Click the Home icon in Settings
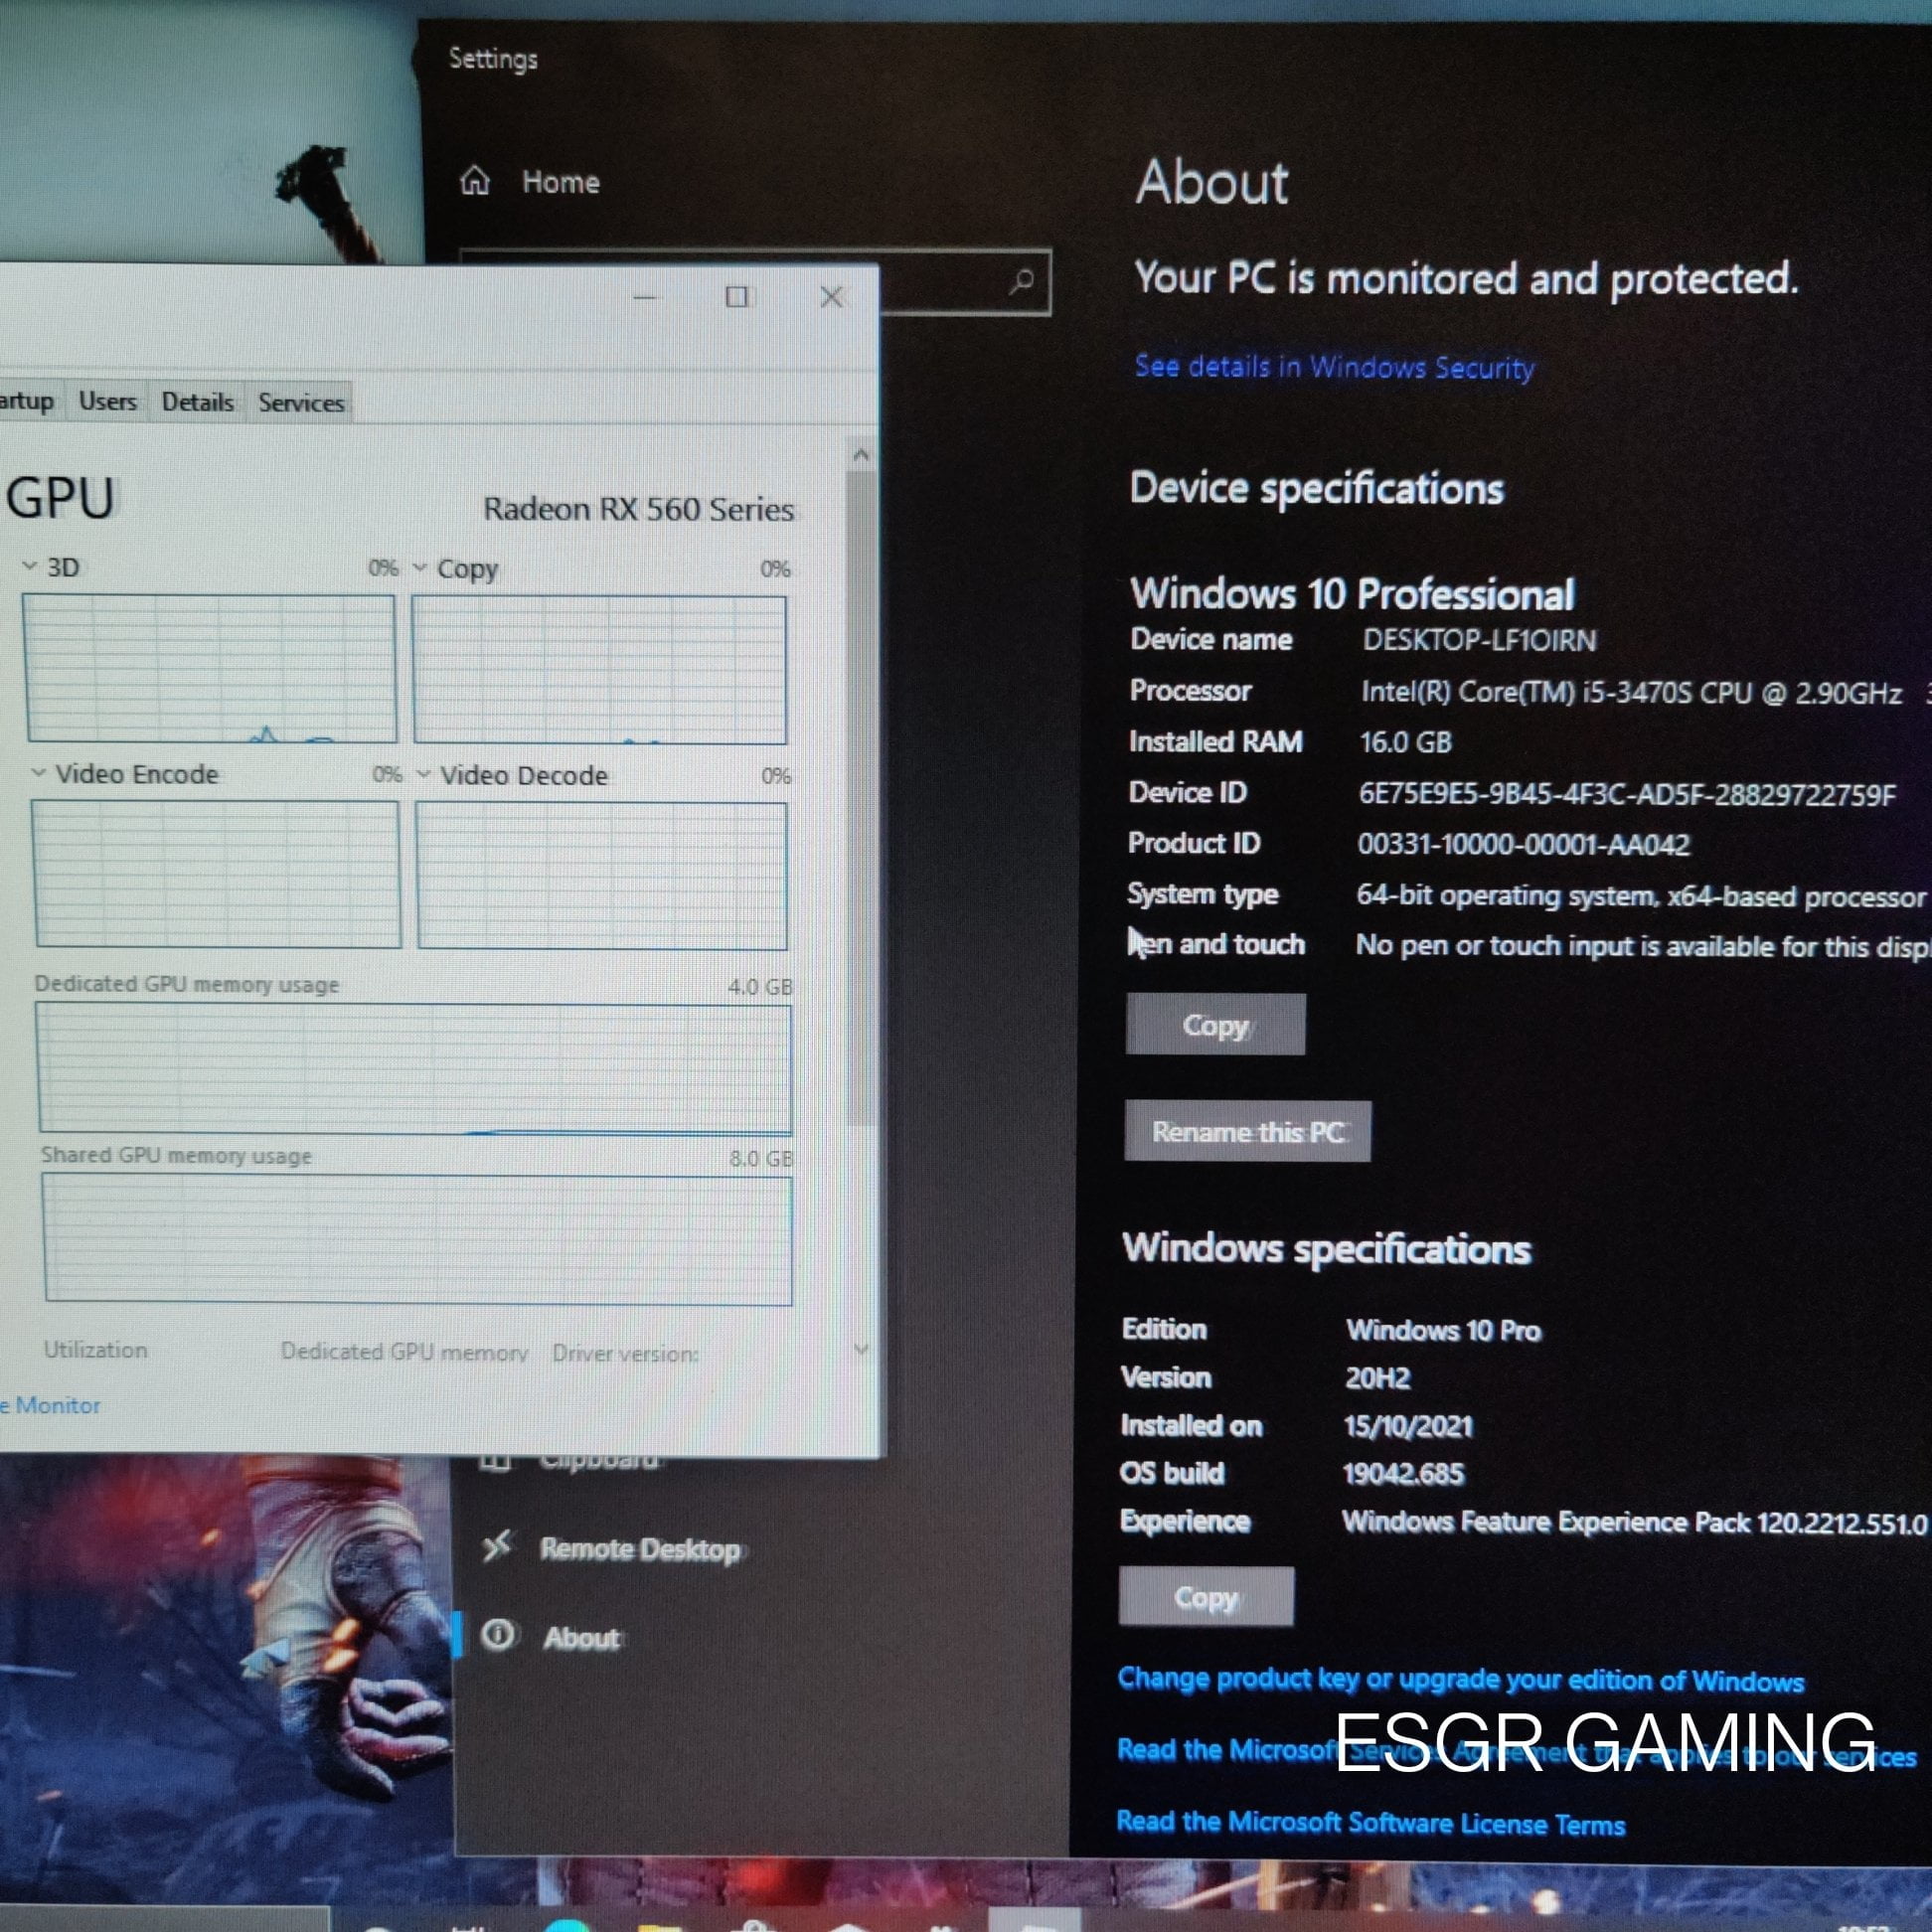The height and width of the screenshot is (1932, 1932). tap(475, 181)
